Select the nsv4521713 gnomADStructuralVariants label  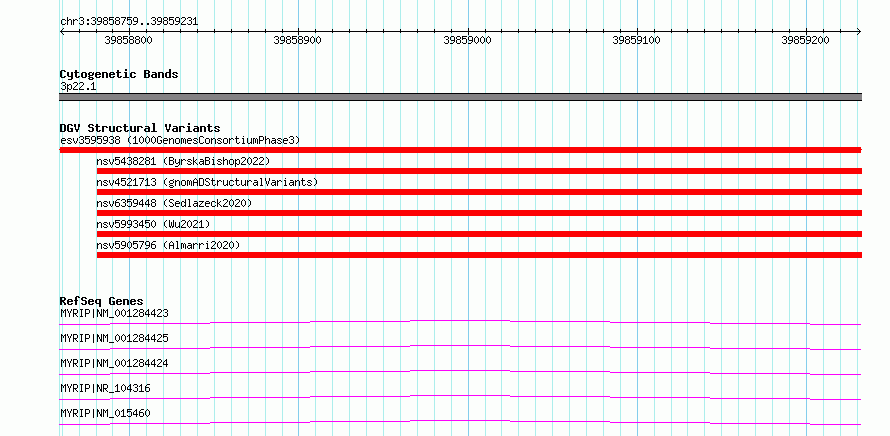[207, 182]
